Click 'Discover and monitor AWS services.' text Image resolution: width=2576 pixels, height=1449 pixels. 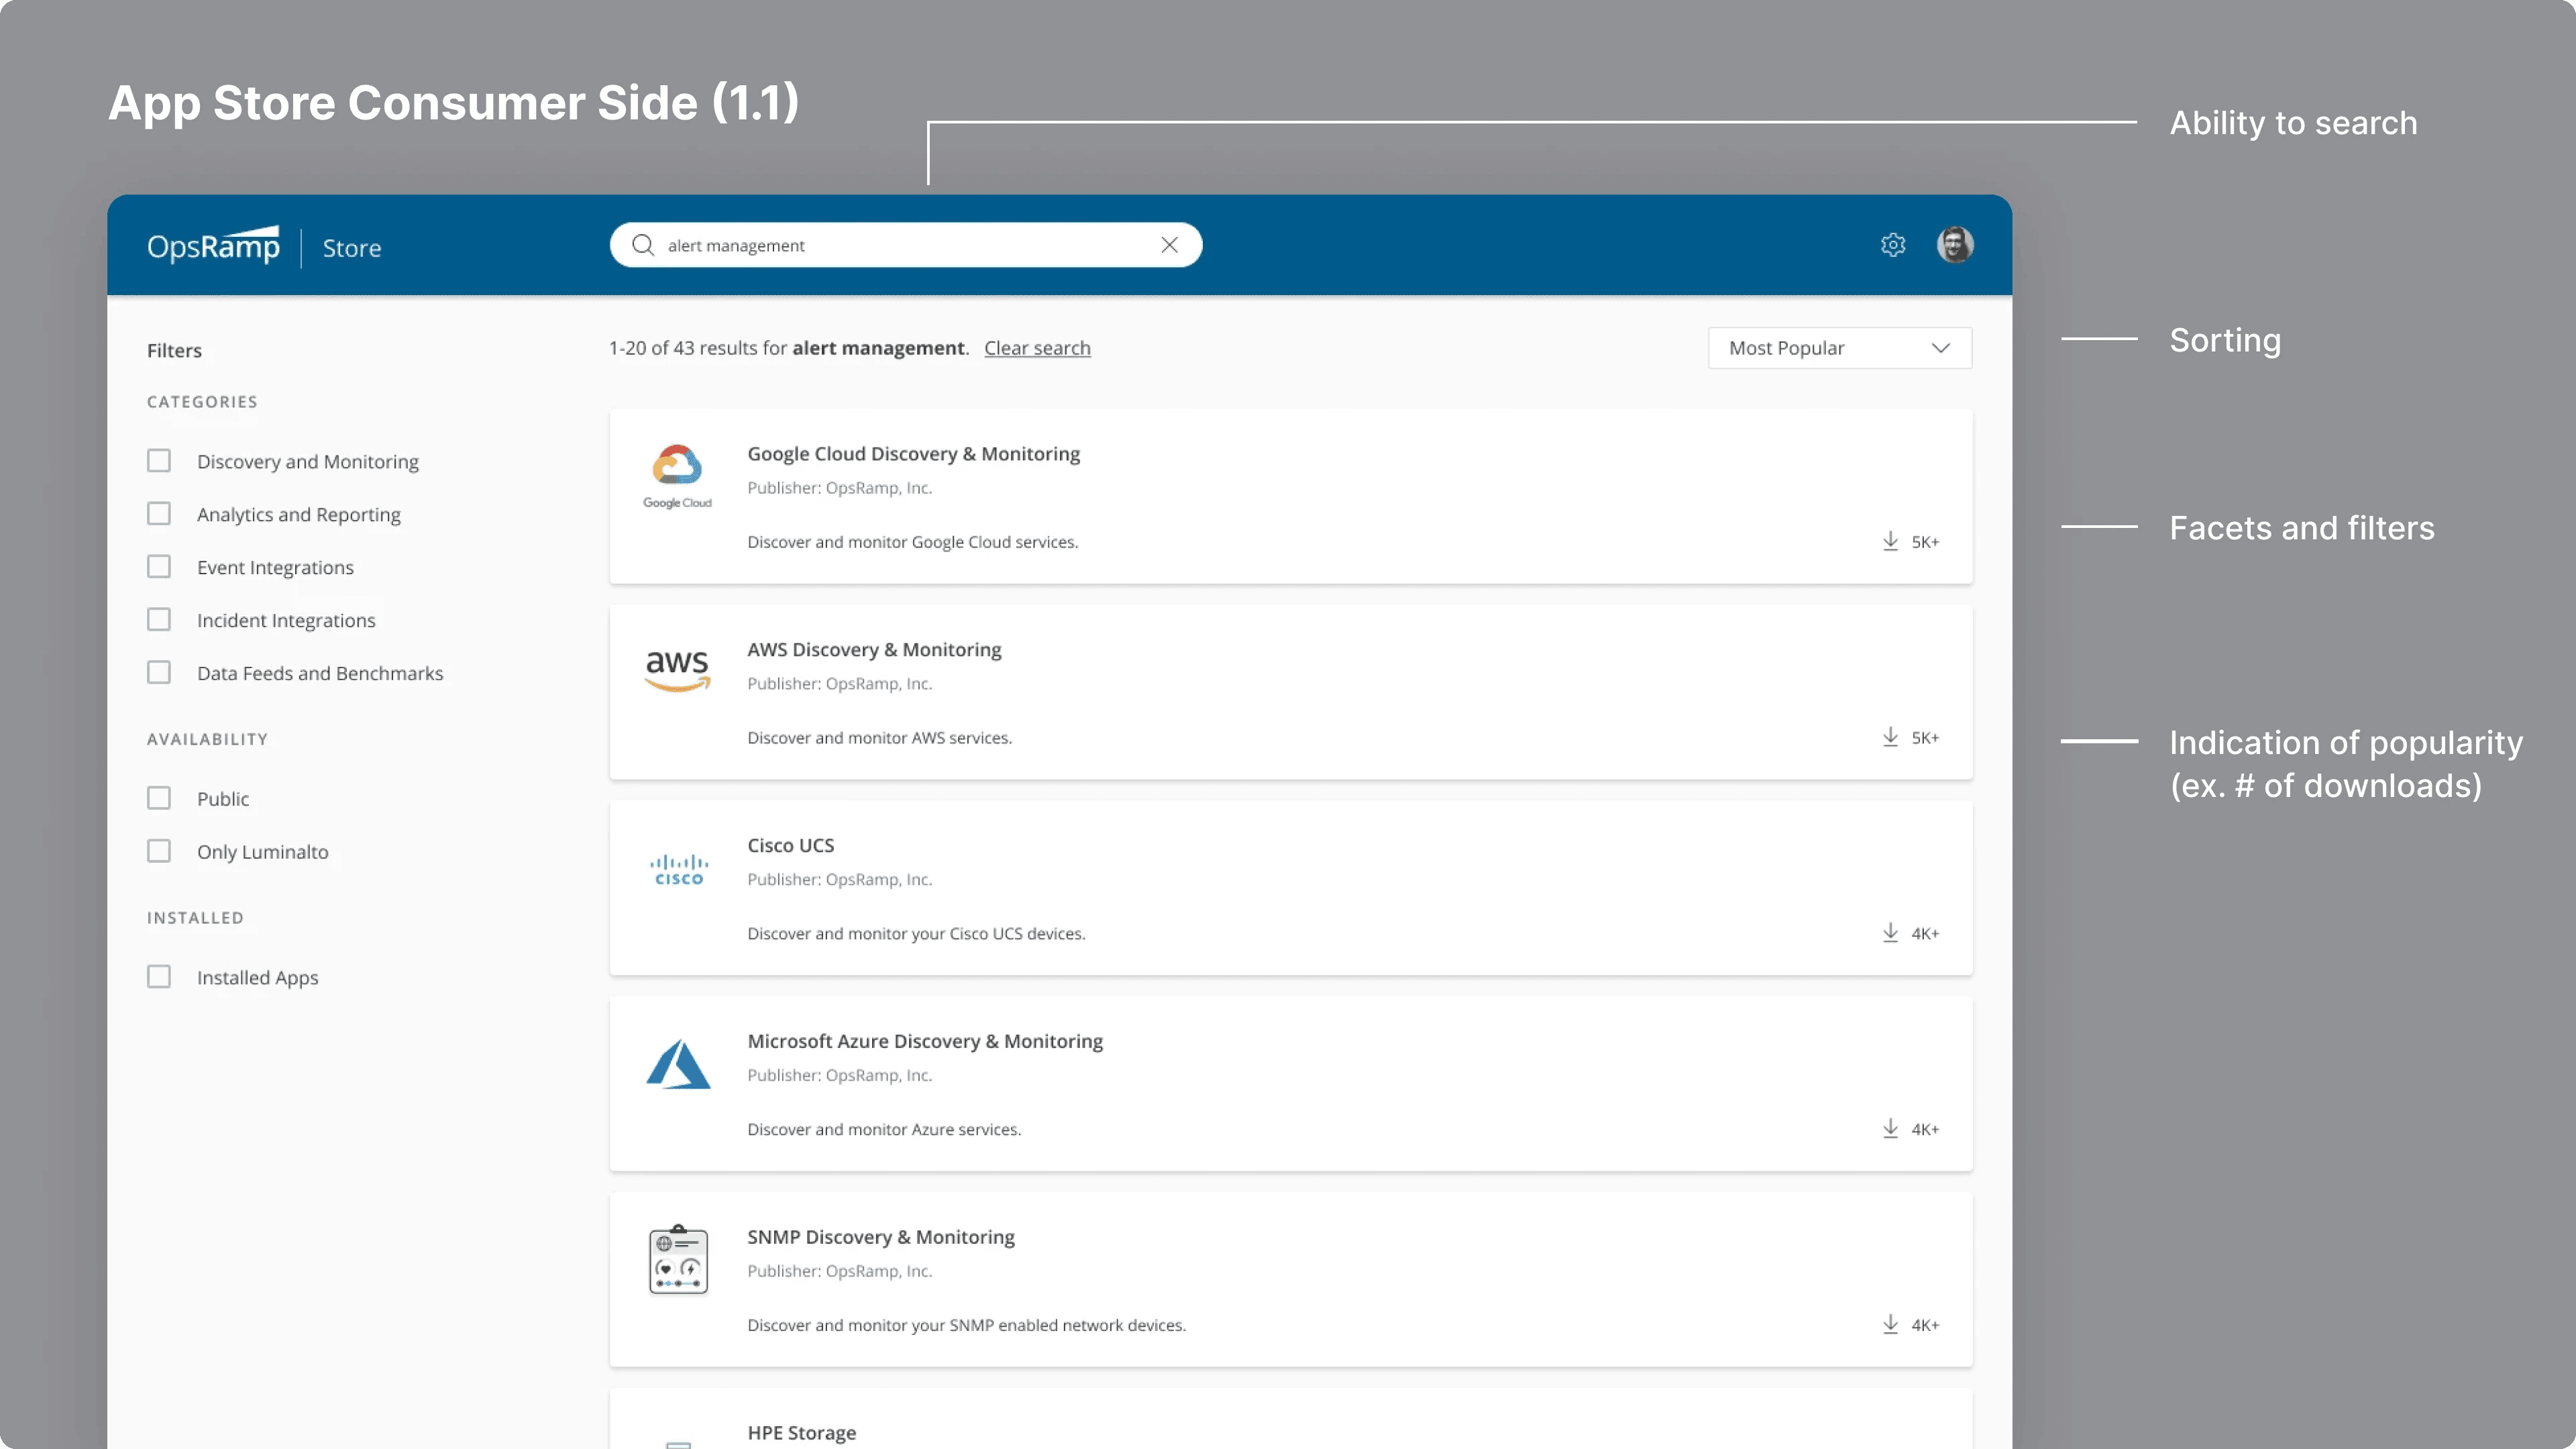point(880,738)
